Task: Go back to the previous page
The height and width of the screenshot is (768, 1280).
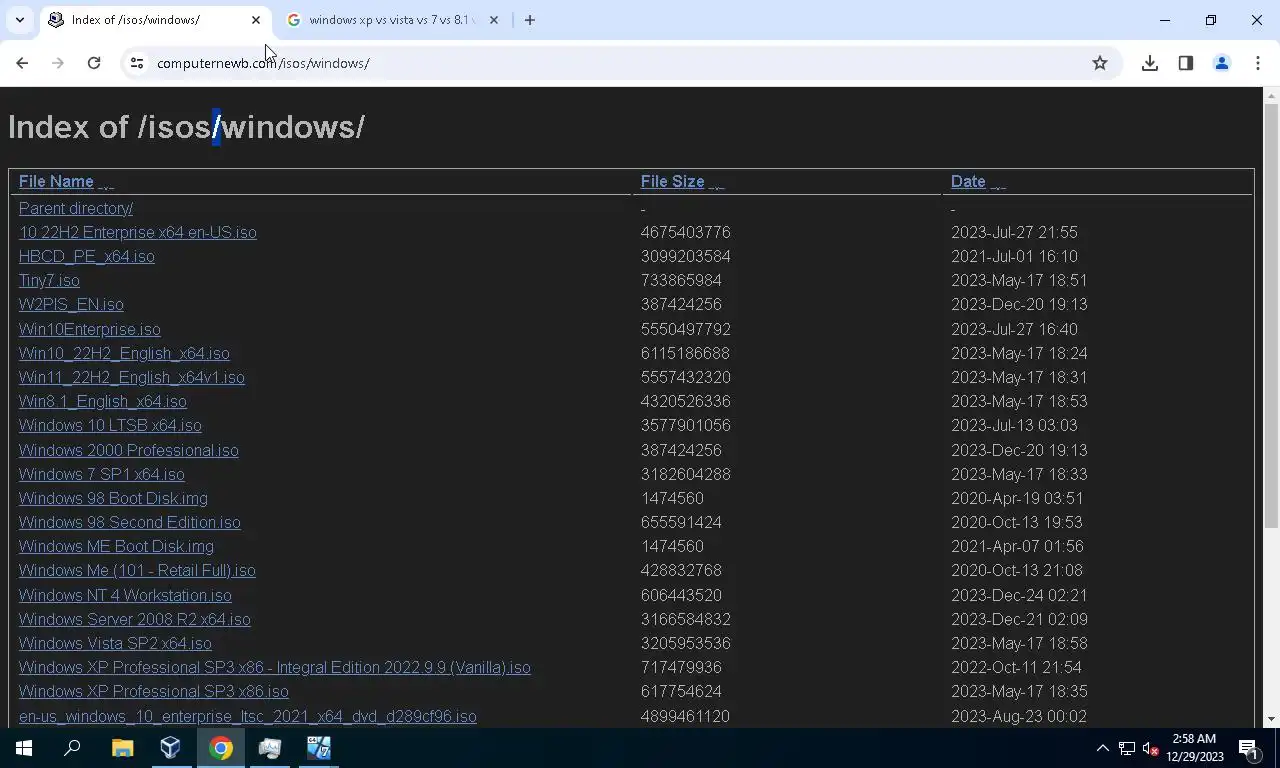Action: [22, 63]
